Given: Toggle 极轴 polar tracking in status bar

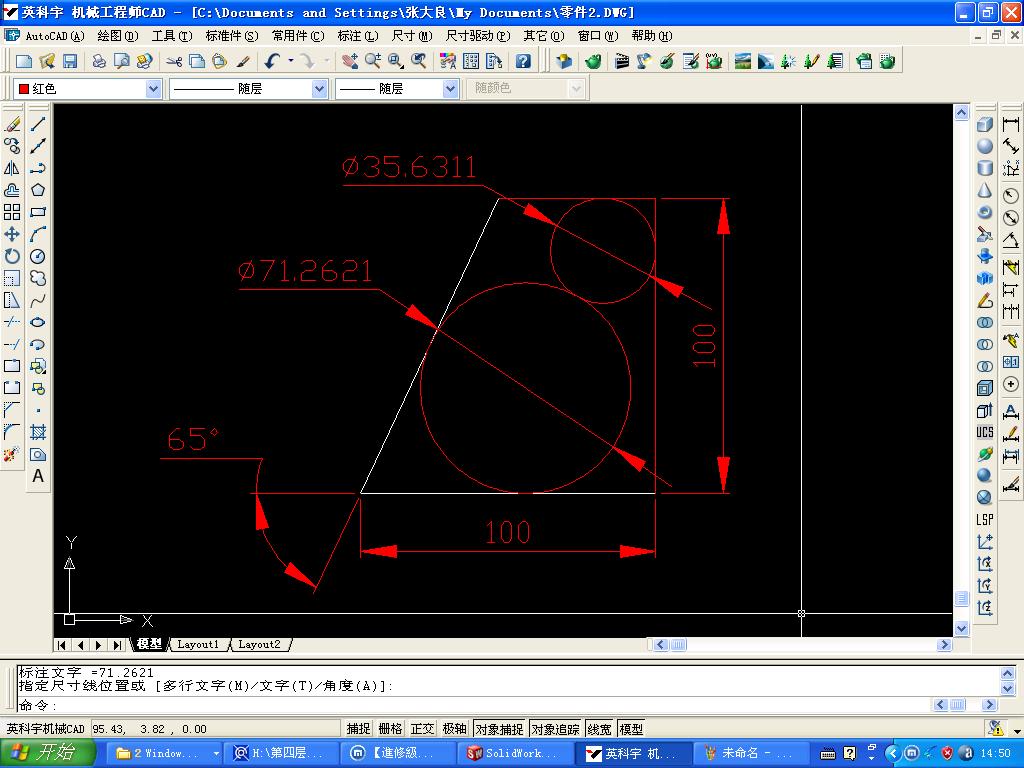Looking at the screenshot, I should click(x=455, y=729).
